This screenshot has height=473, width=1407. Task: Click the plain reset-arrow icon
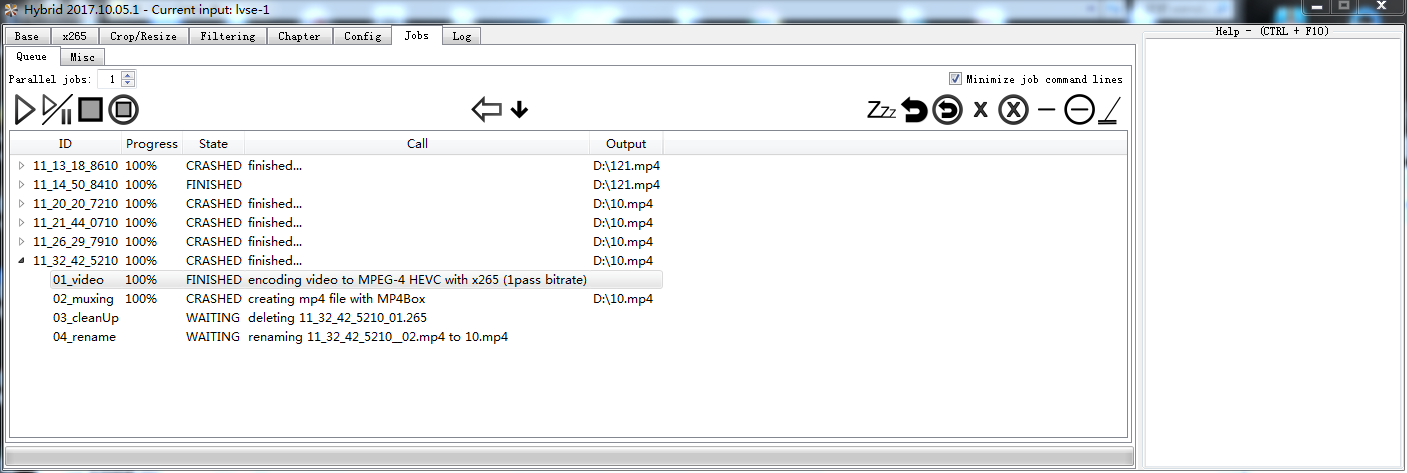coord(914,110)
